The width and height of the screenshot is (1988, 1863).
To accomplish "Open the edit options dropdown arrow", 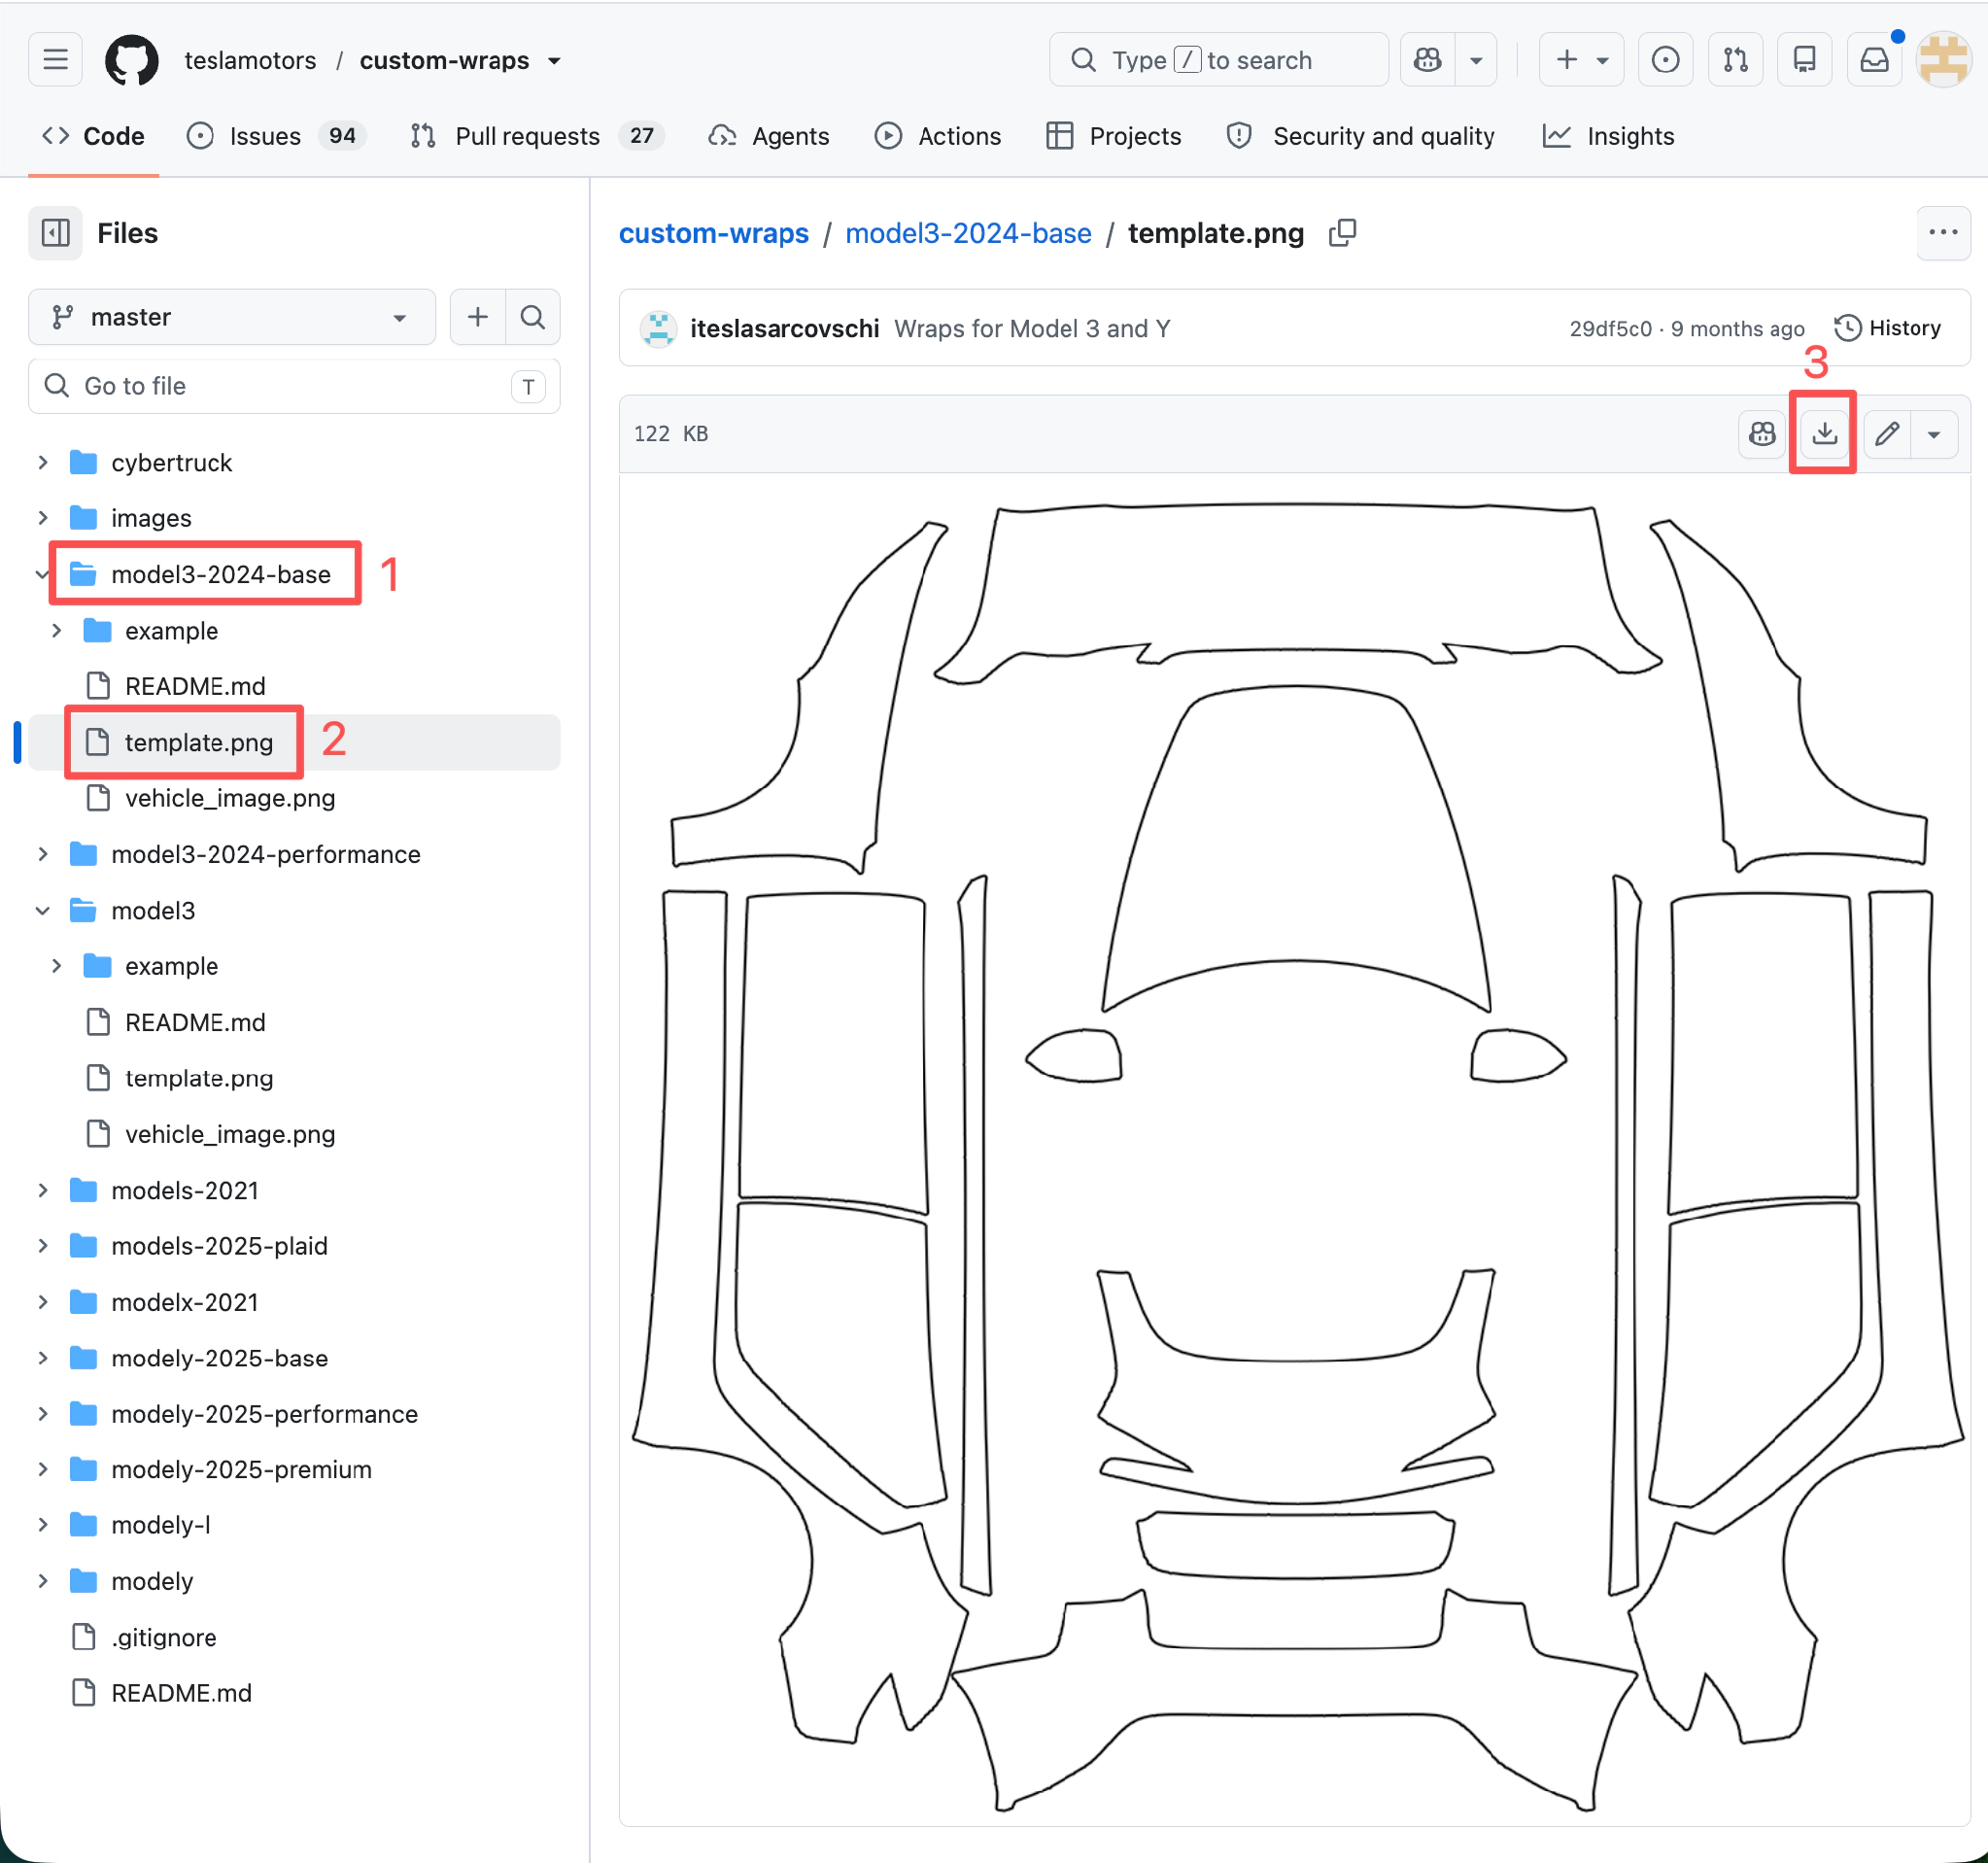I will 1933,433.
